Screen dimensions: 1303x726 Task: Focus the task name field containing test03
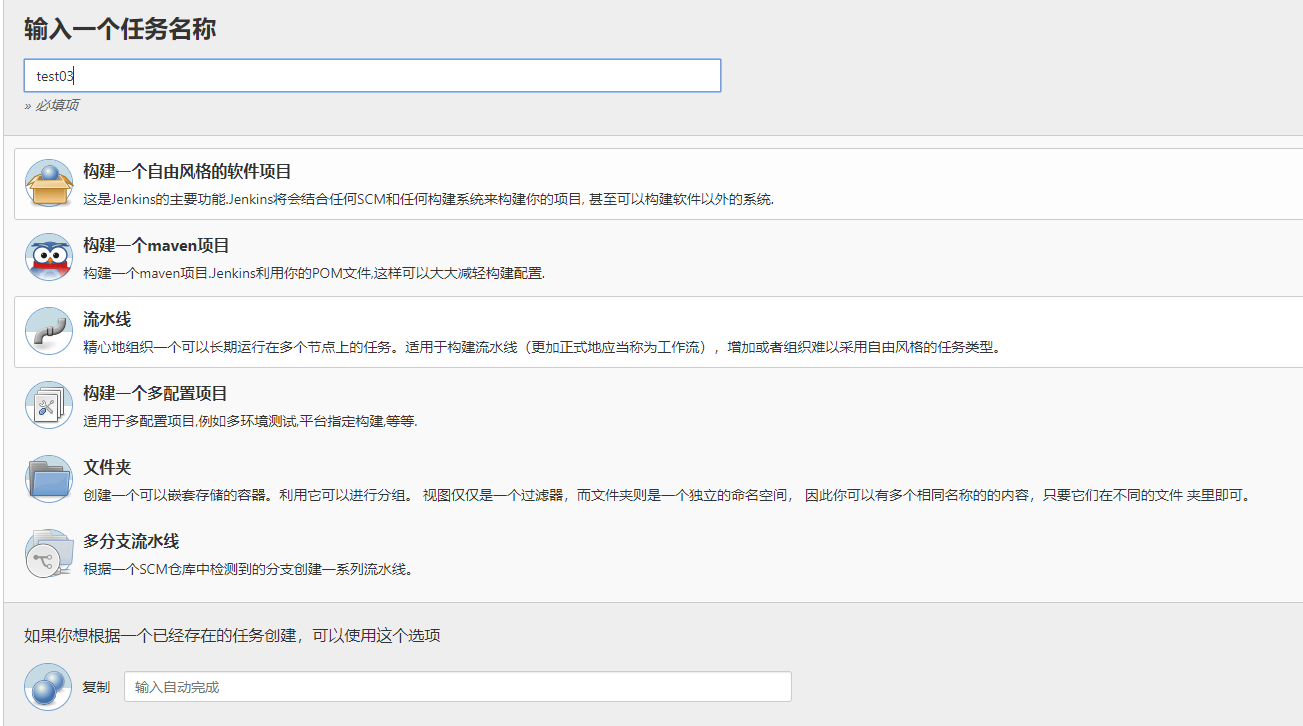(372, 76)
